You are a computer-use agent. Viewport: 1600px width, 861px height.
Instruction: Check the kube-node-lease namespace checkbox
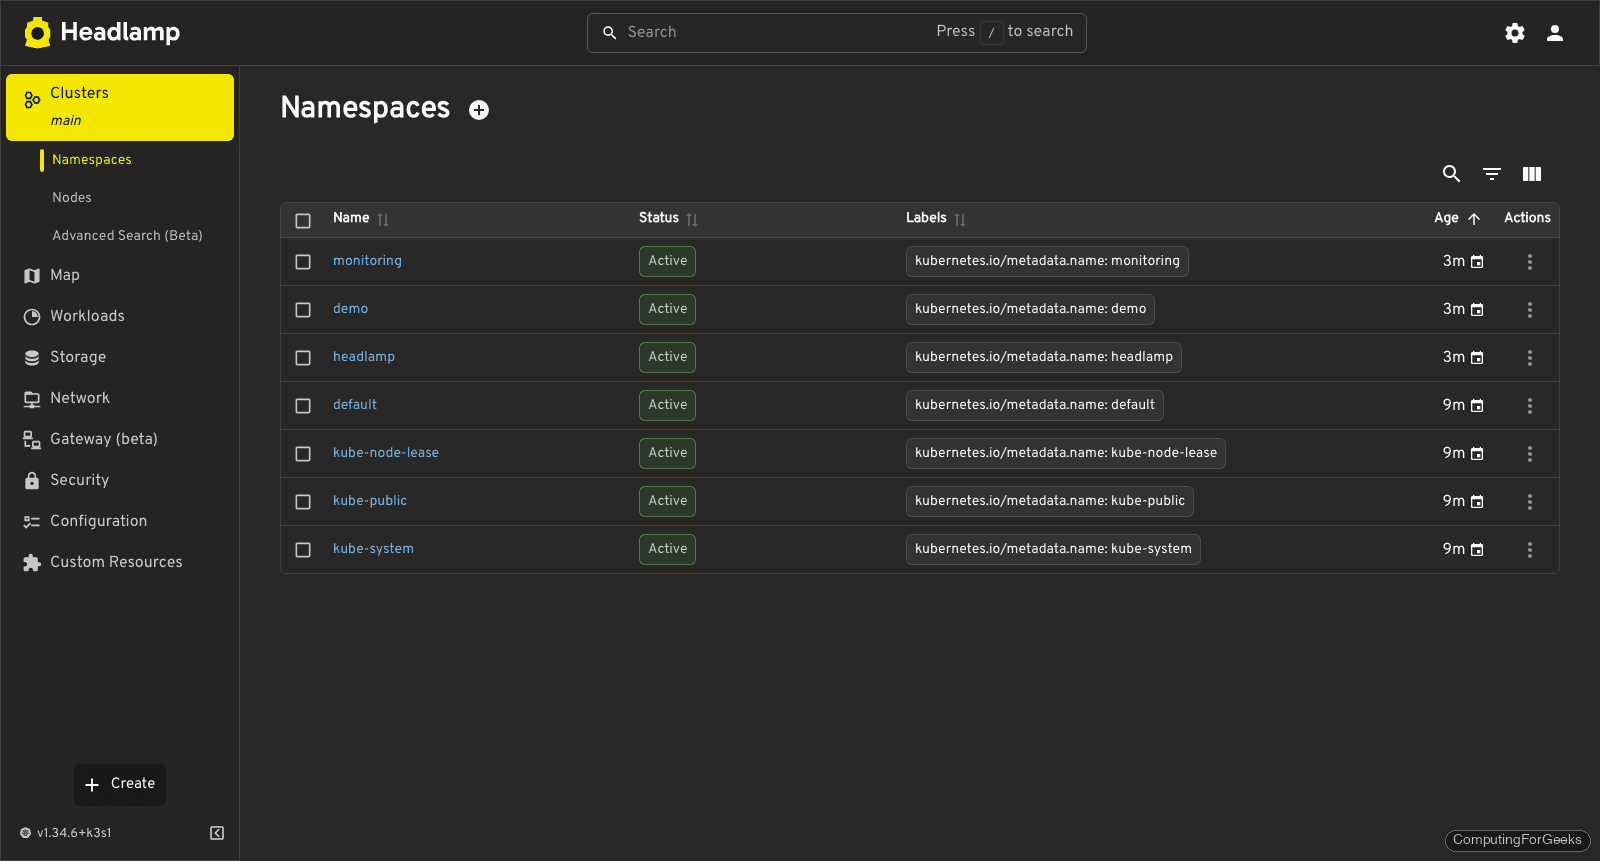(x=303, y=454)
